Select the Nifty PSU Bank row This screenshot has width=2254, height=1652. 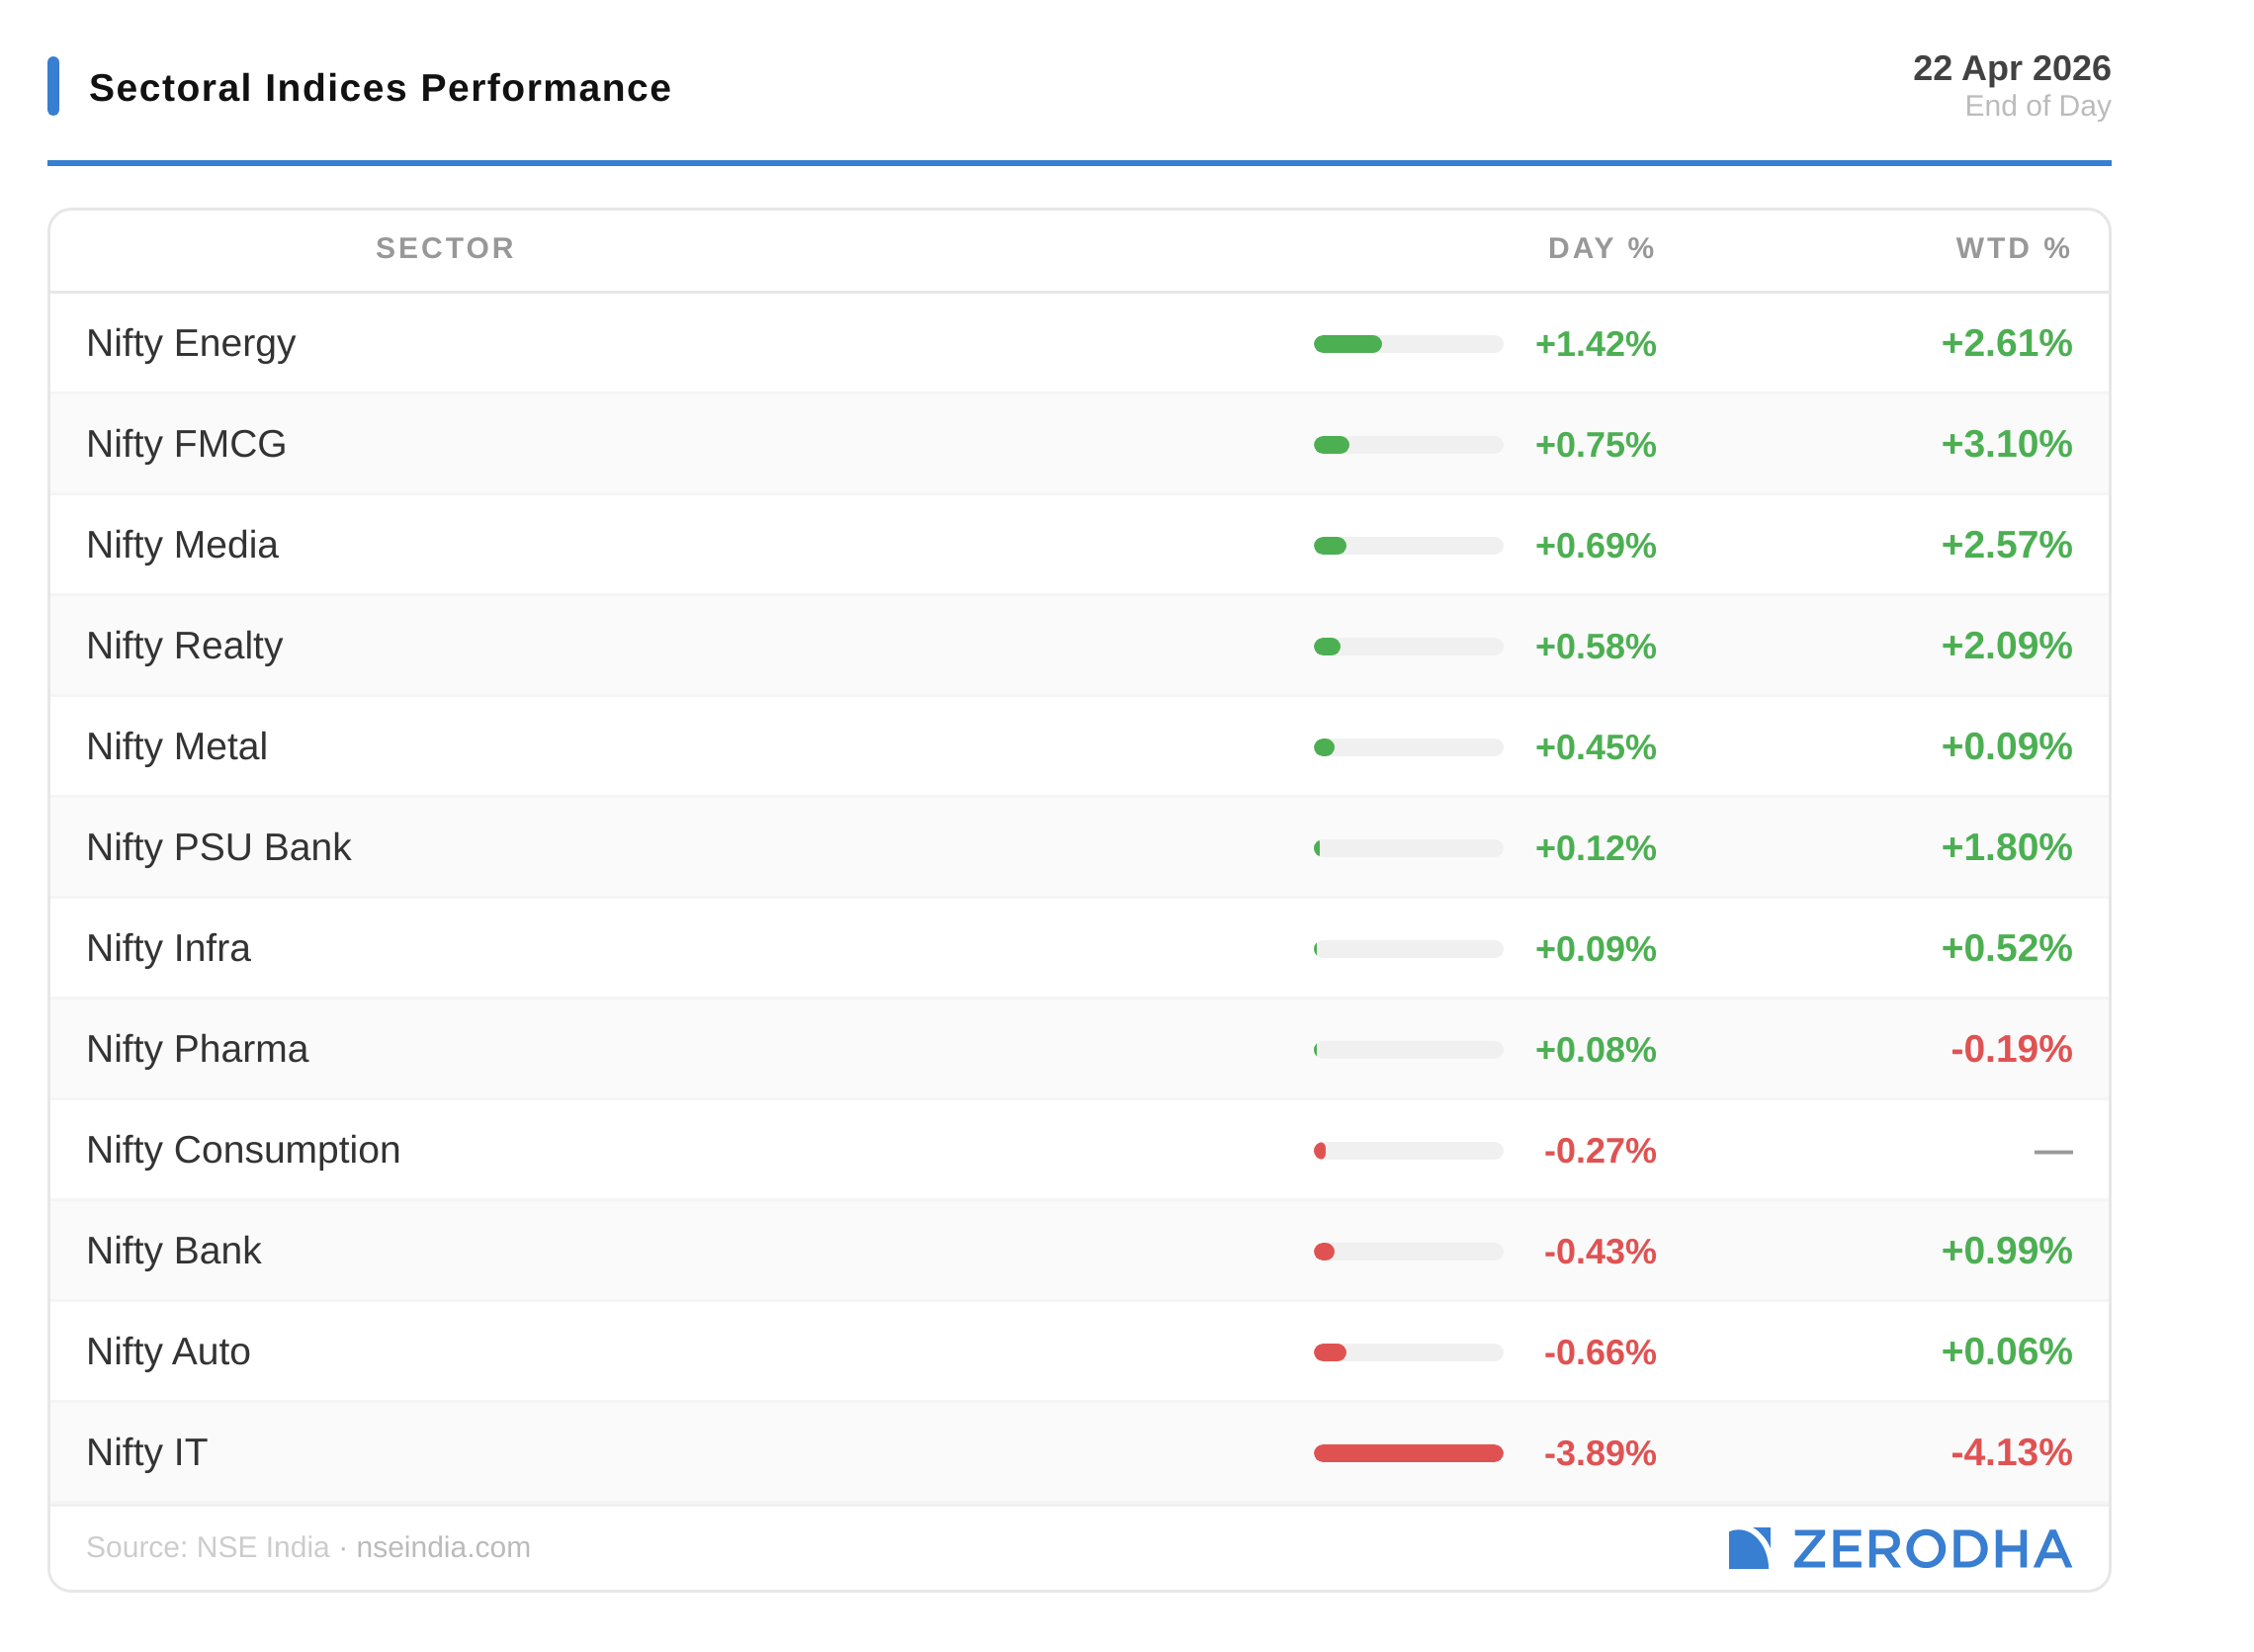[x=218, y=847]
